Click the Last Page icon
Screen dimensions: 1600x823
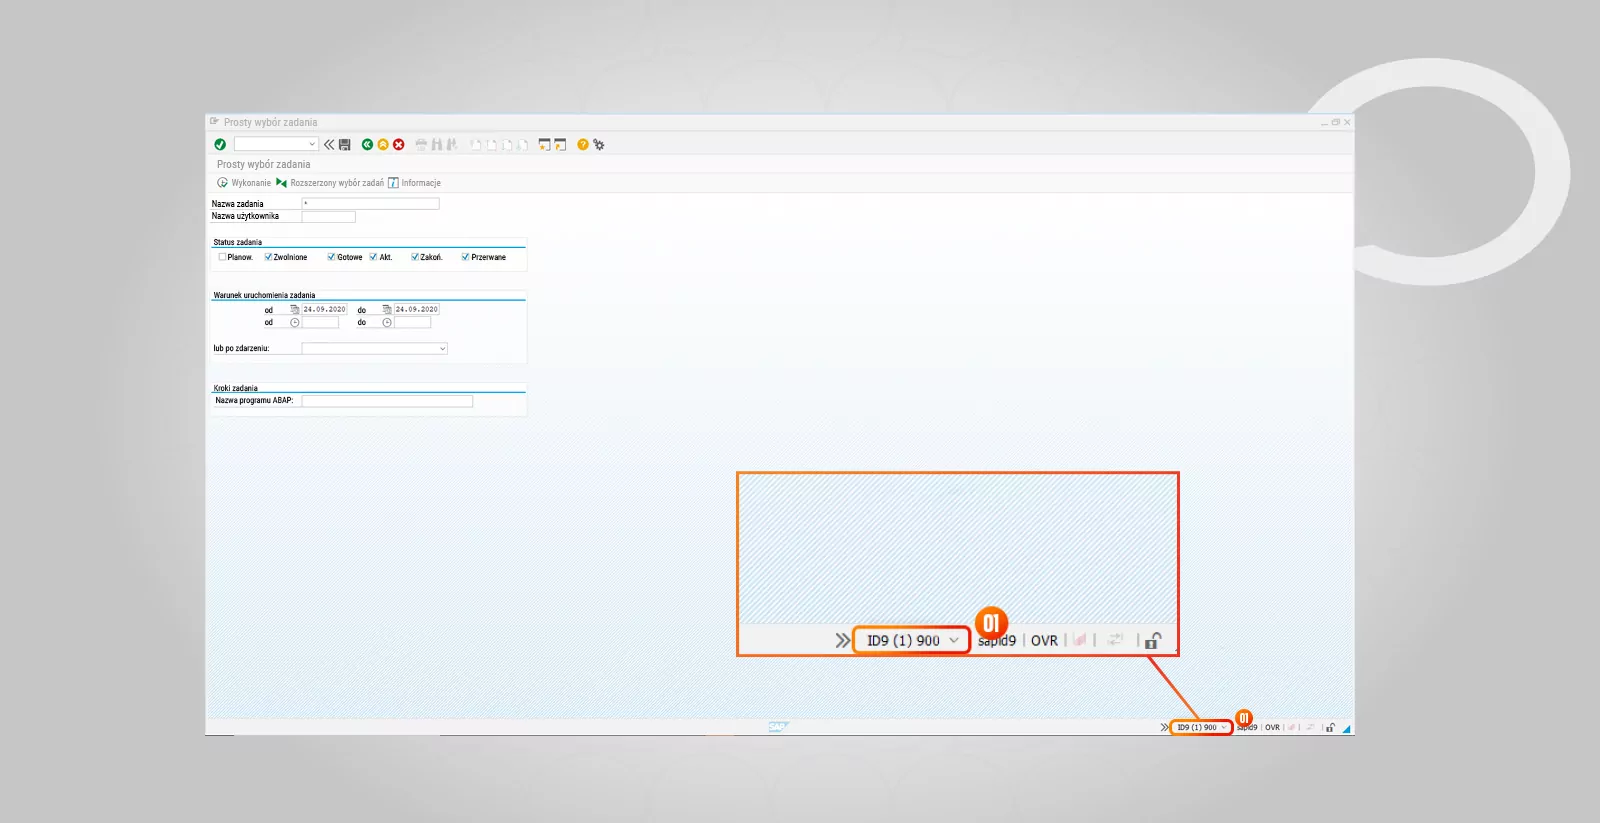tap(522, 145)
